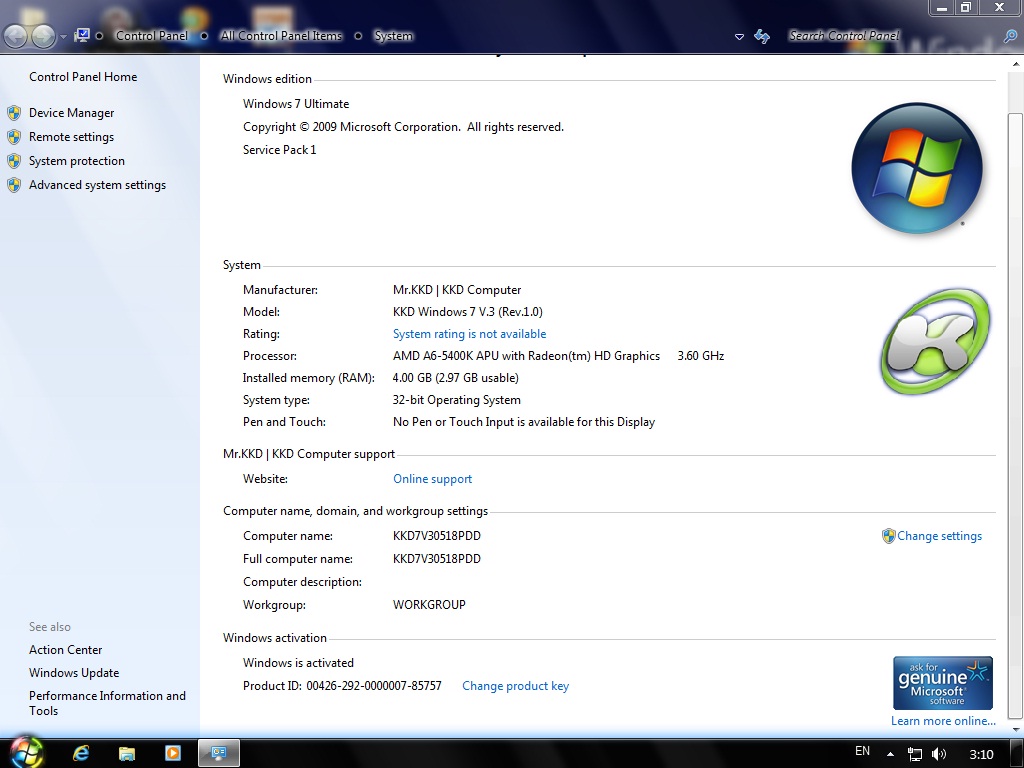Open the Start menu orb
The height and width of the screenshot is (768, 1024).
[26, 752]
